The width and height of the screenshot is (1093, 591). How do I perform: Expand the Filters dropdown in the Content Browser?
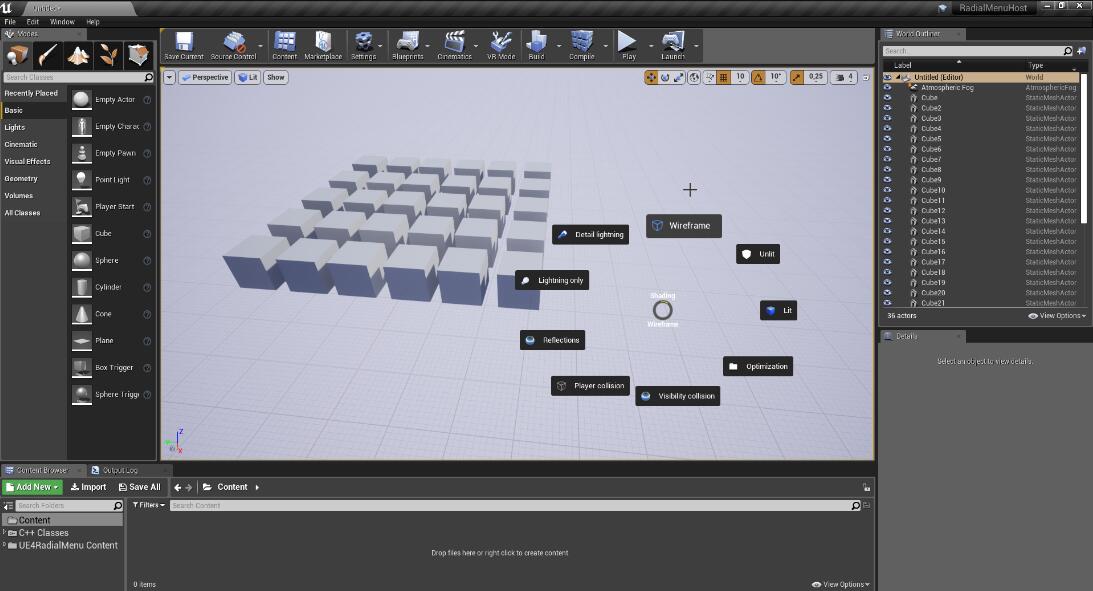[x=149, y=506]
